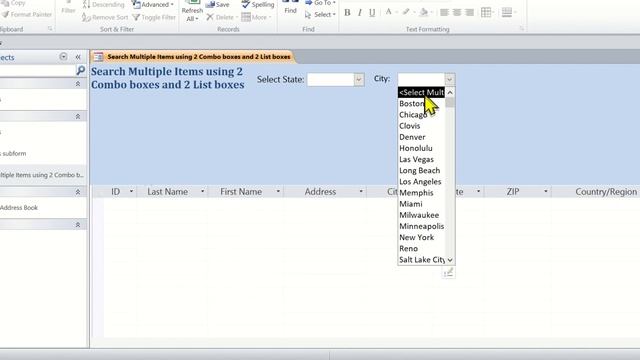Toggle bold text formatting
The width and height of the screenshot is (640, 360).
point(347,13)
